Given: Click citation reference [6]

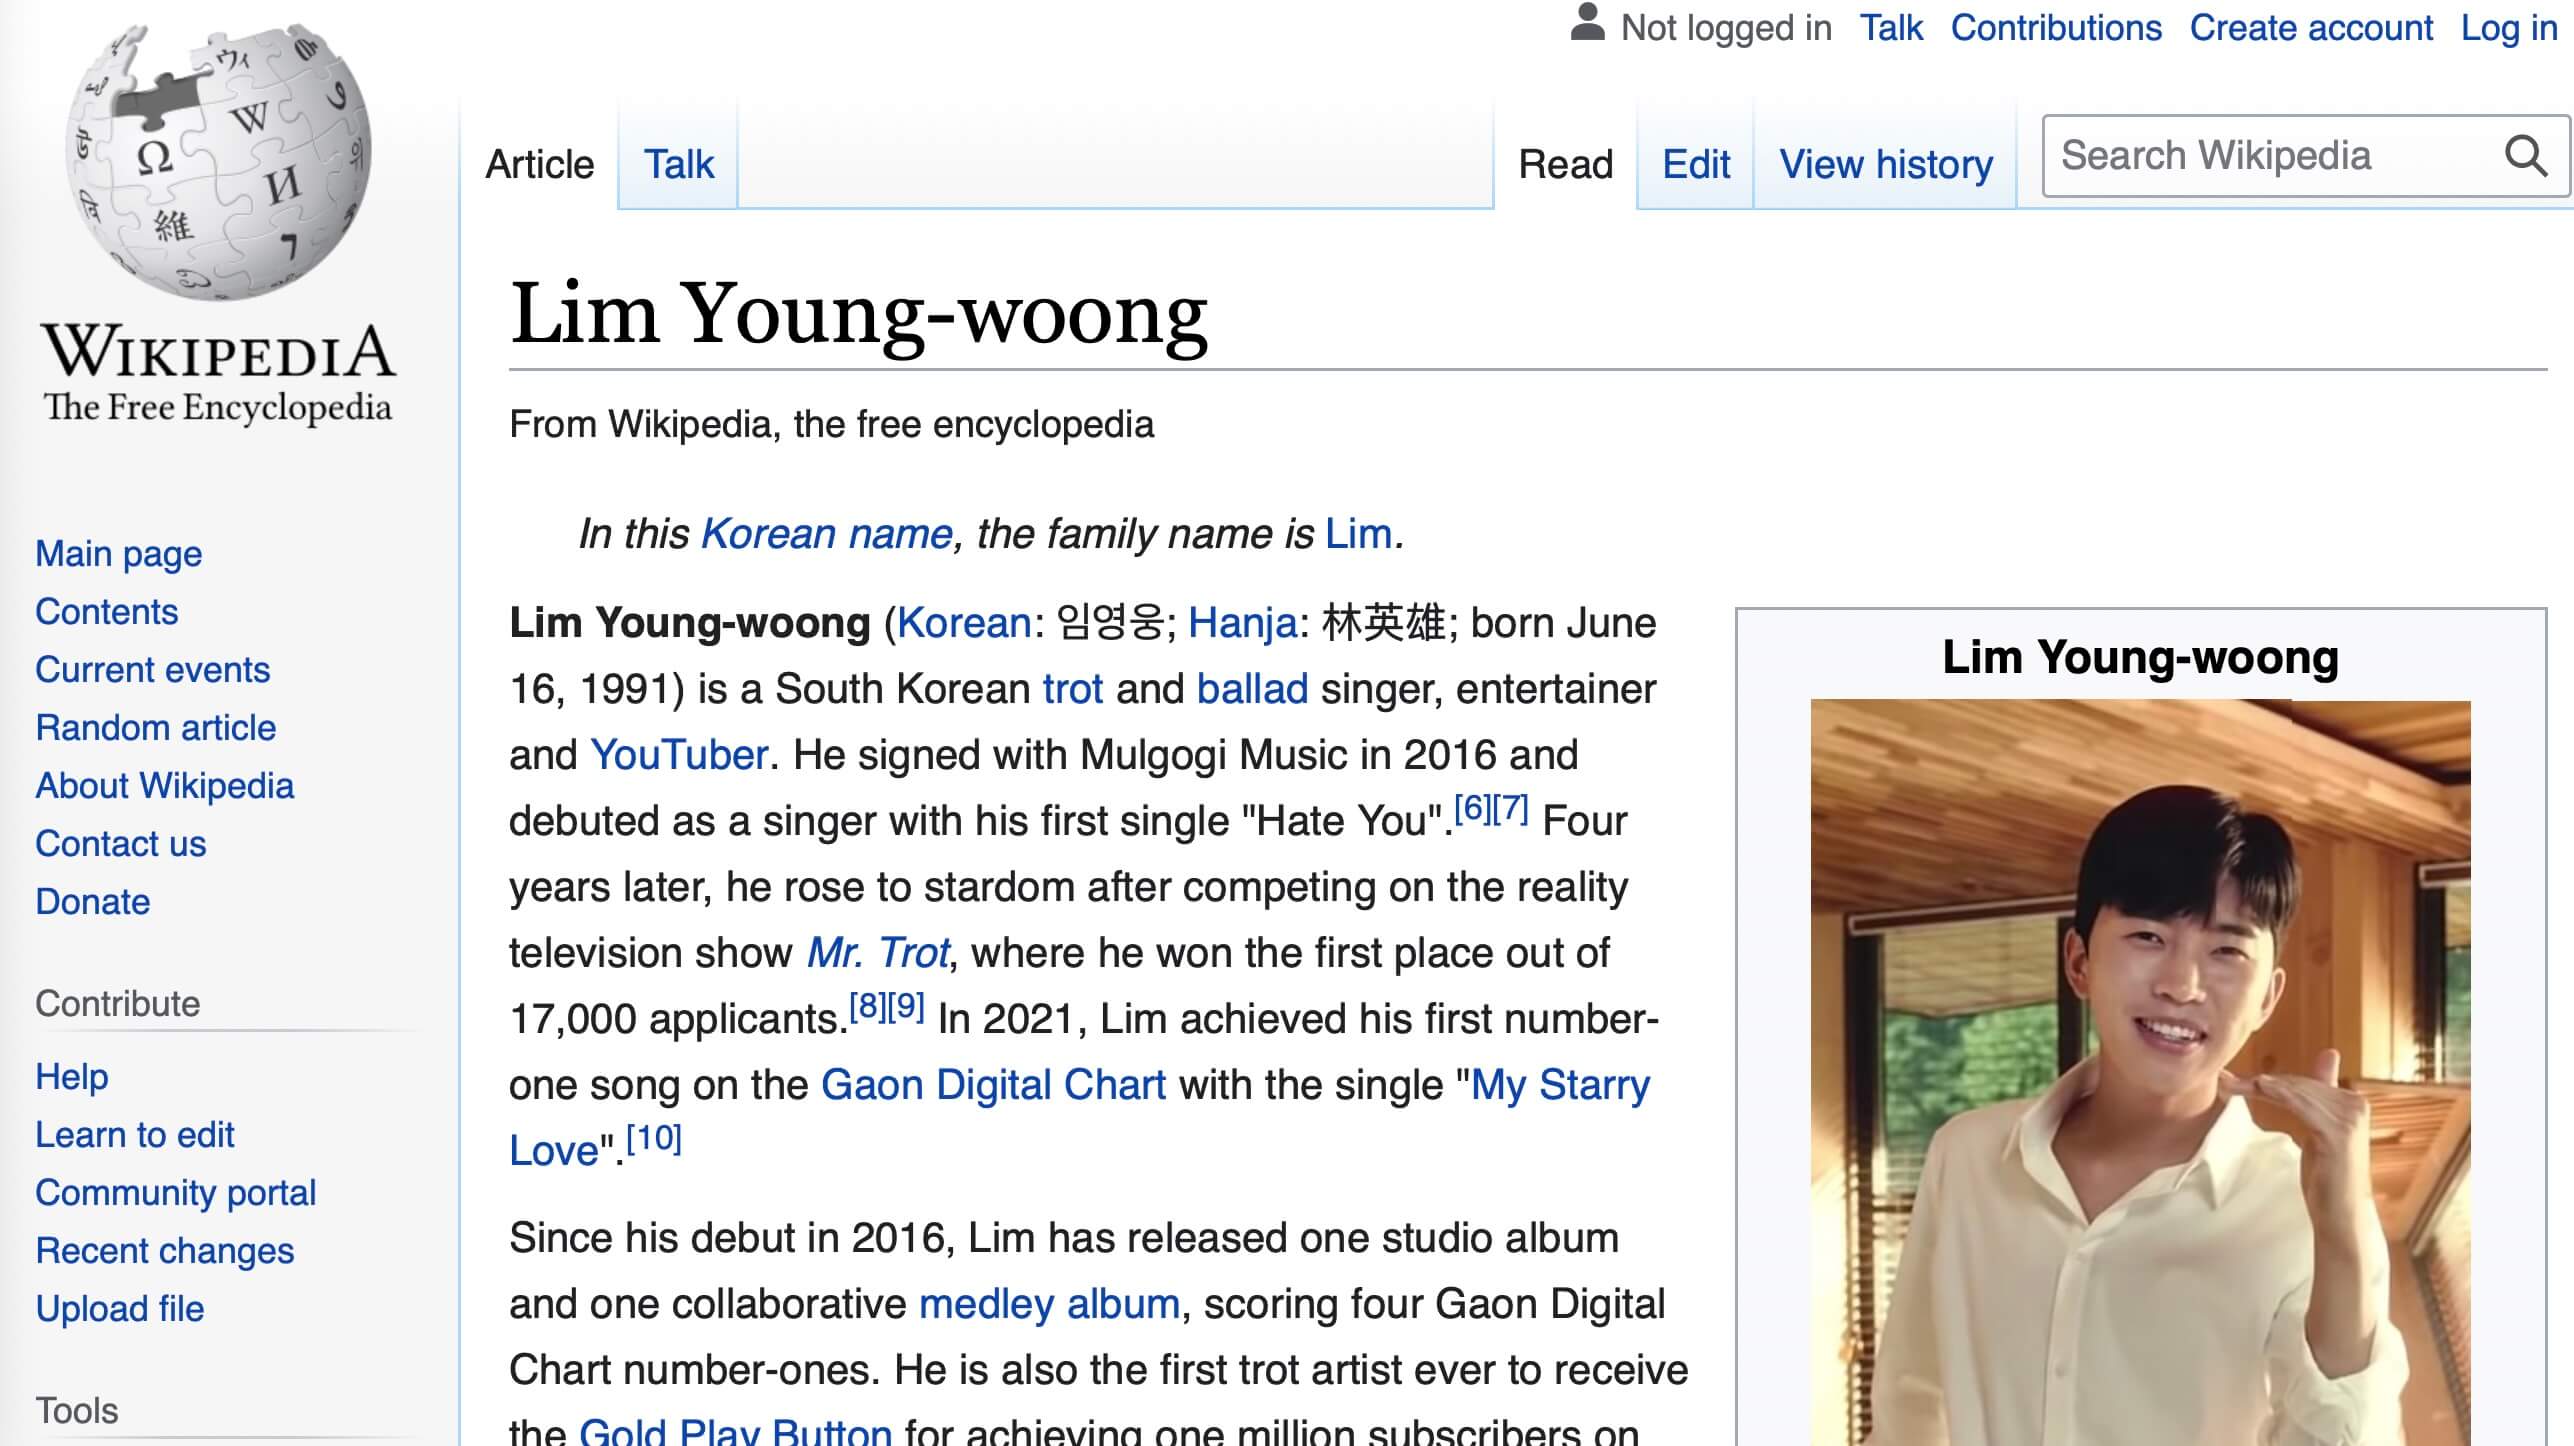Looking at the screenshot, I should click(x=1471, y=808).
